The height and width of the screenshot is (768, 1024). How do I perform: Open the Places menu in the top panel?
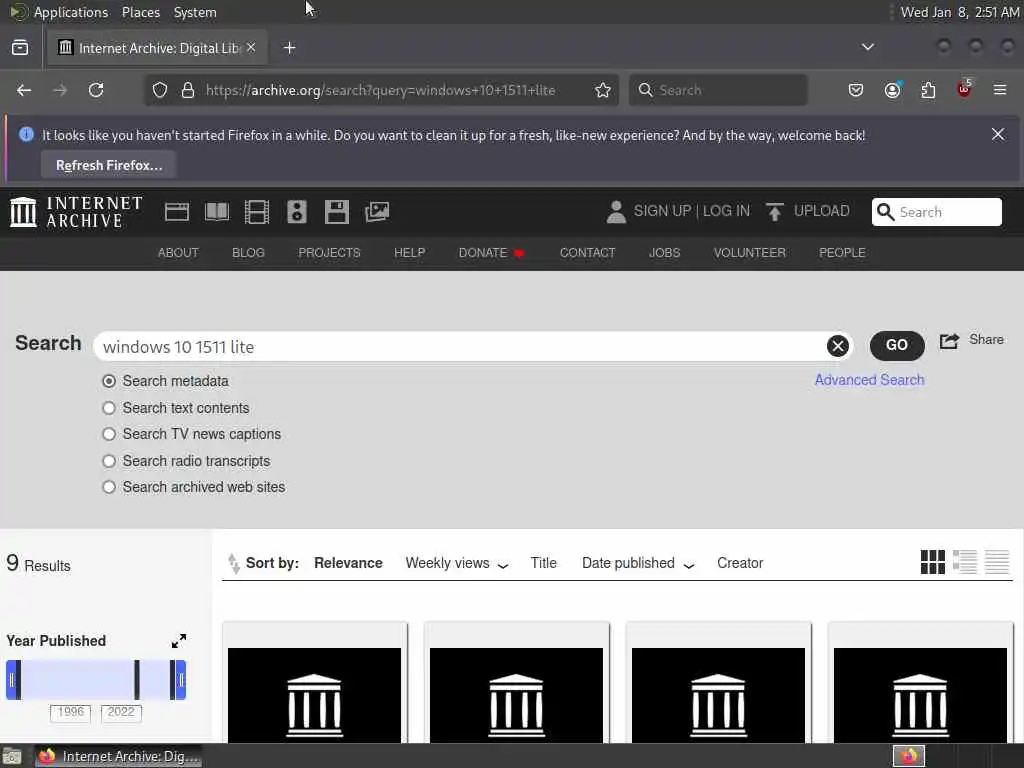point(141,12)
